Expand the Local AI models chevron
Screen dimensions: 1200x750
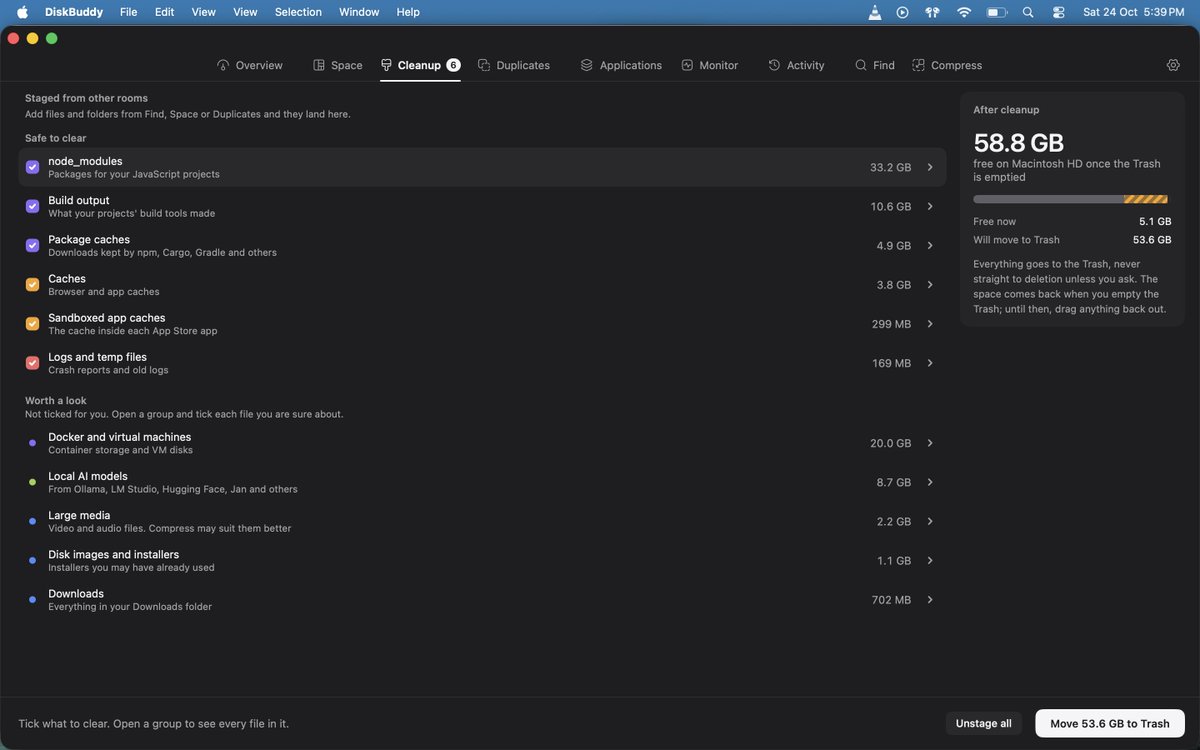click(930, 482)
